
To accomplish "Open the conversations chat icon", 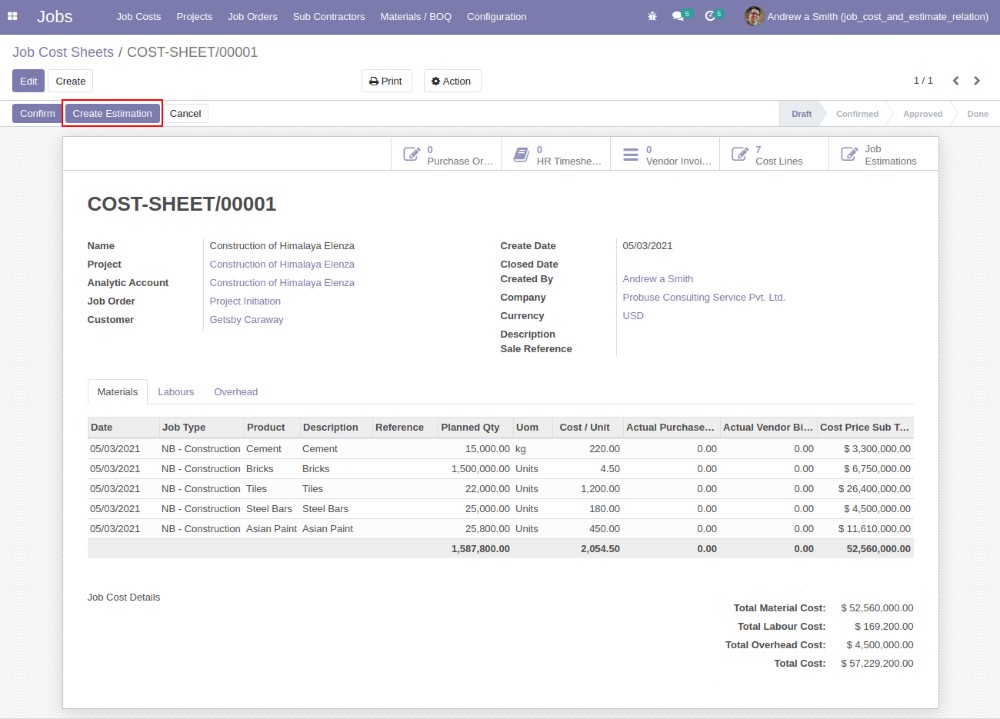I will coord(679,17).
